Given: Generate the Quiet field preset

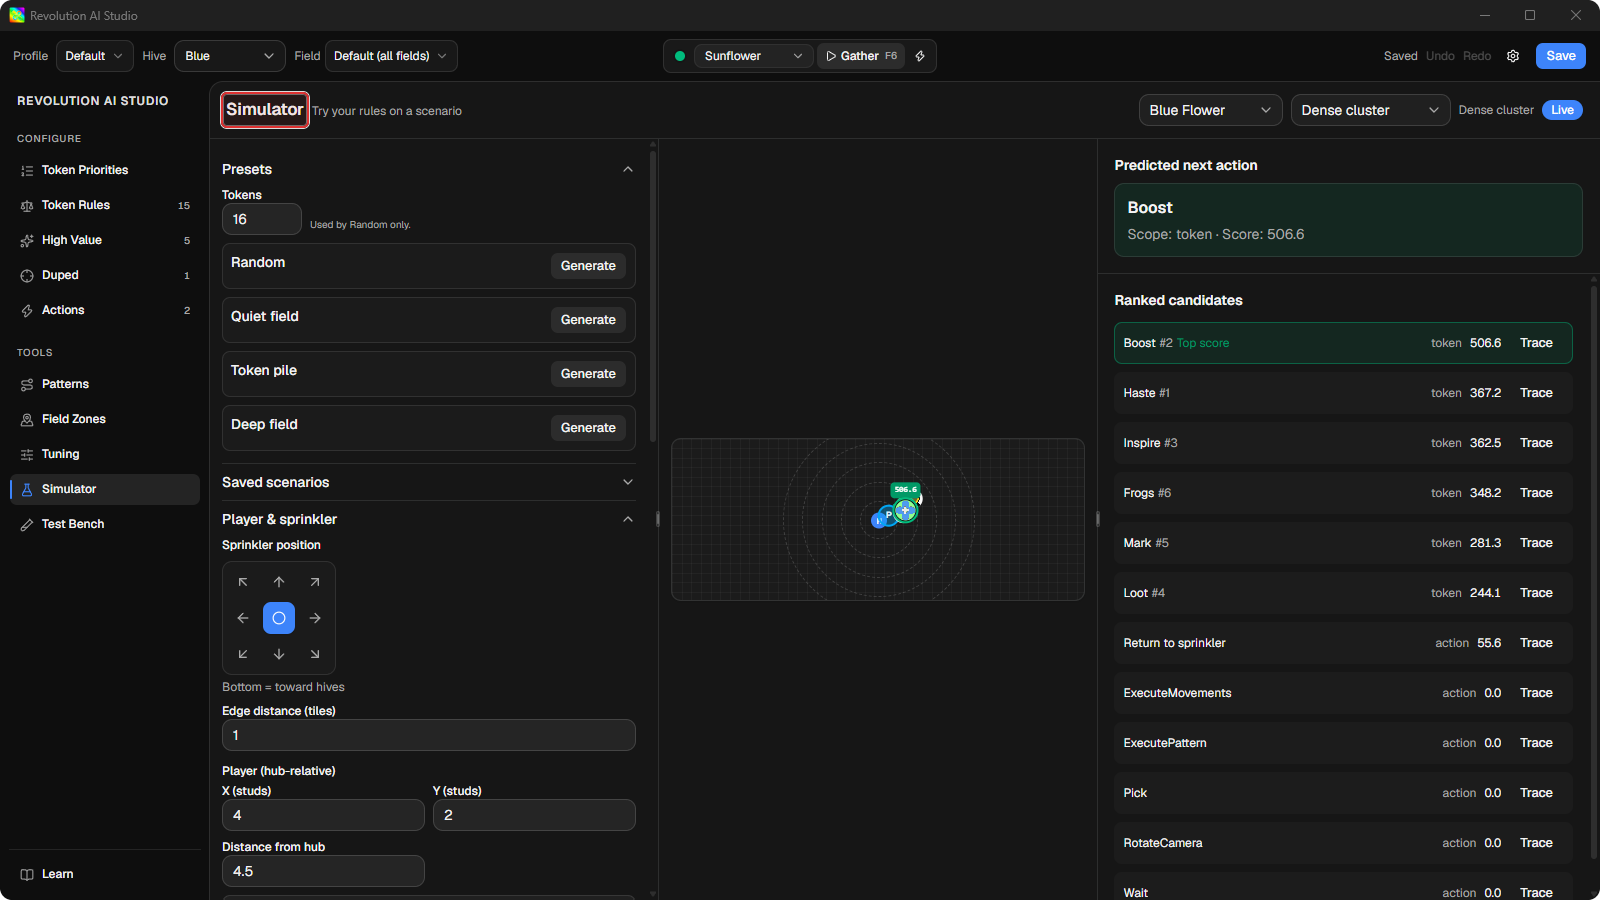Looking at the screenshot, I should pyautogui.click(x=588, y=320).
